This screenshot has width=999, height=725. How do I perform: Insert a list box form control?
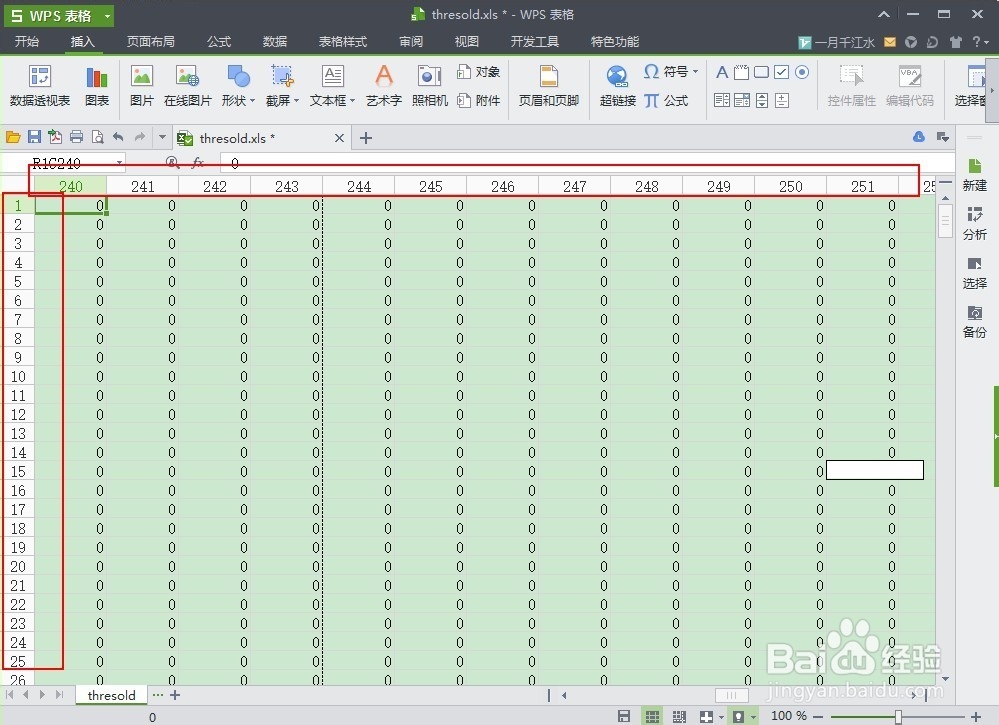pos(721,100)
